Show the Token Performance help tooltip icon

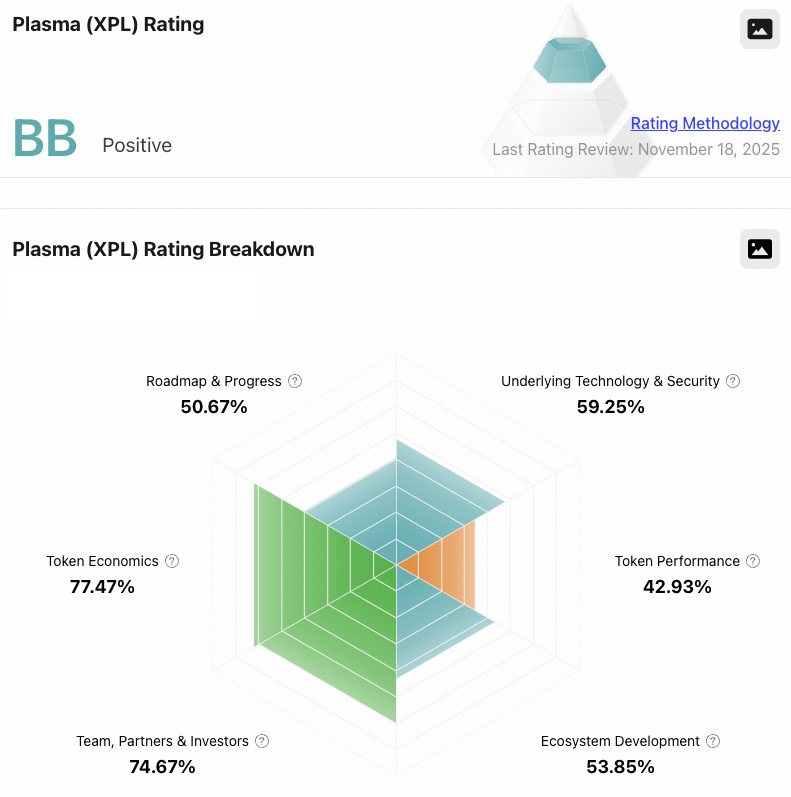tap(753, 561)
